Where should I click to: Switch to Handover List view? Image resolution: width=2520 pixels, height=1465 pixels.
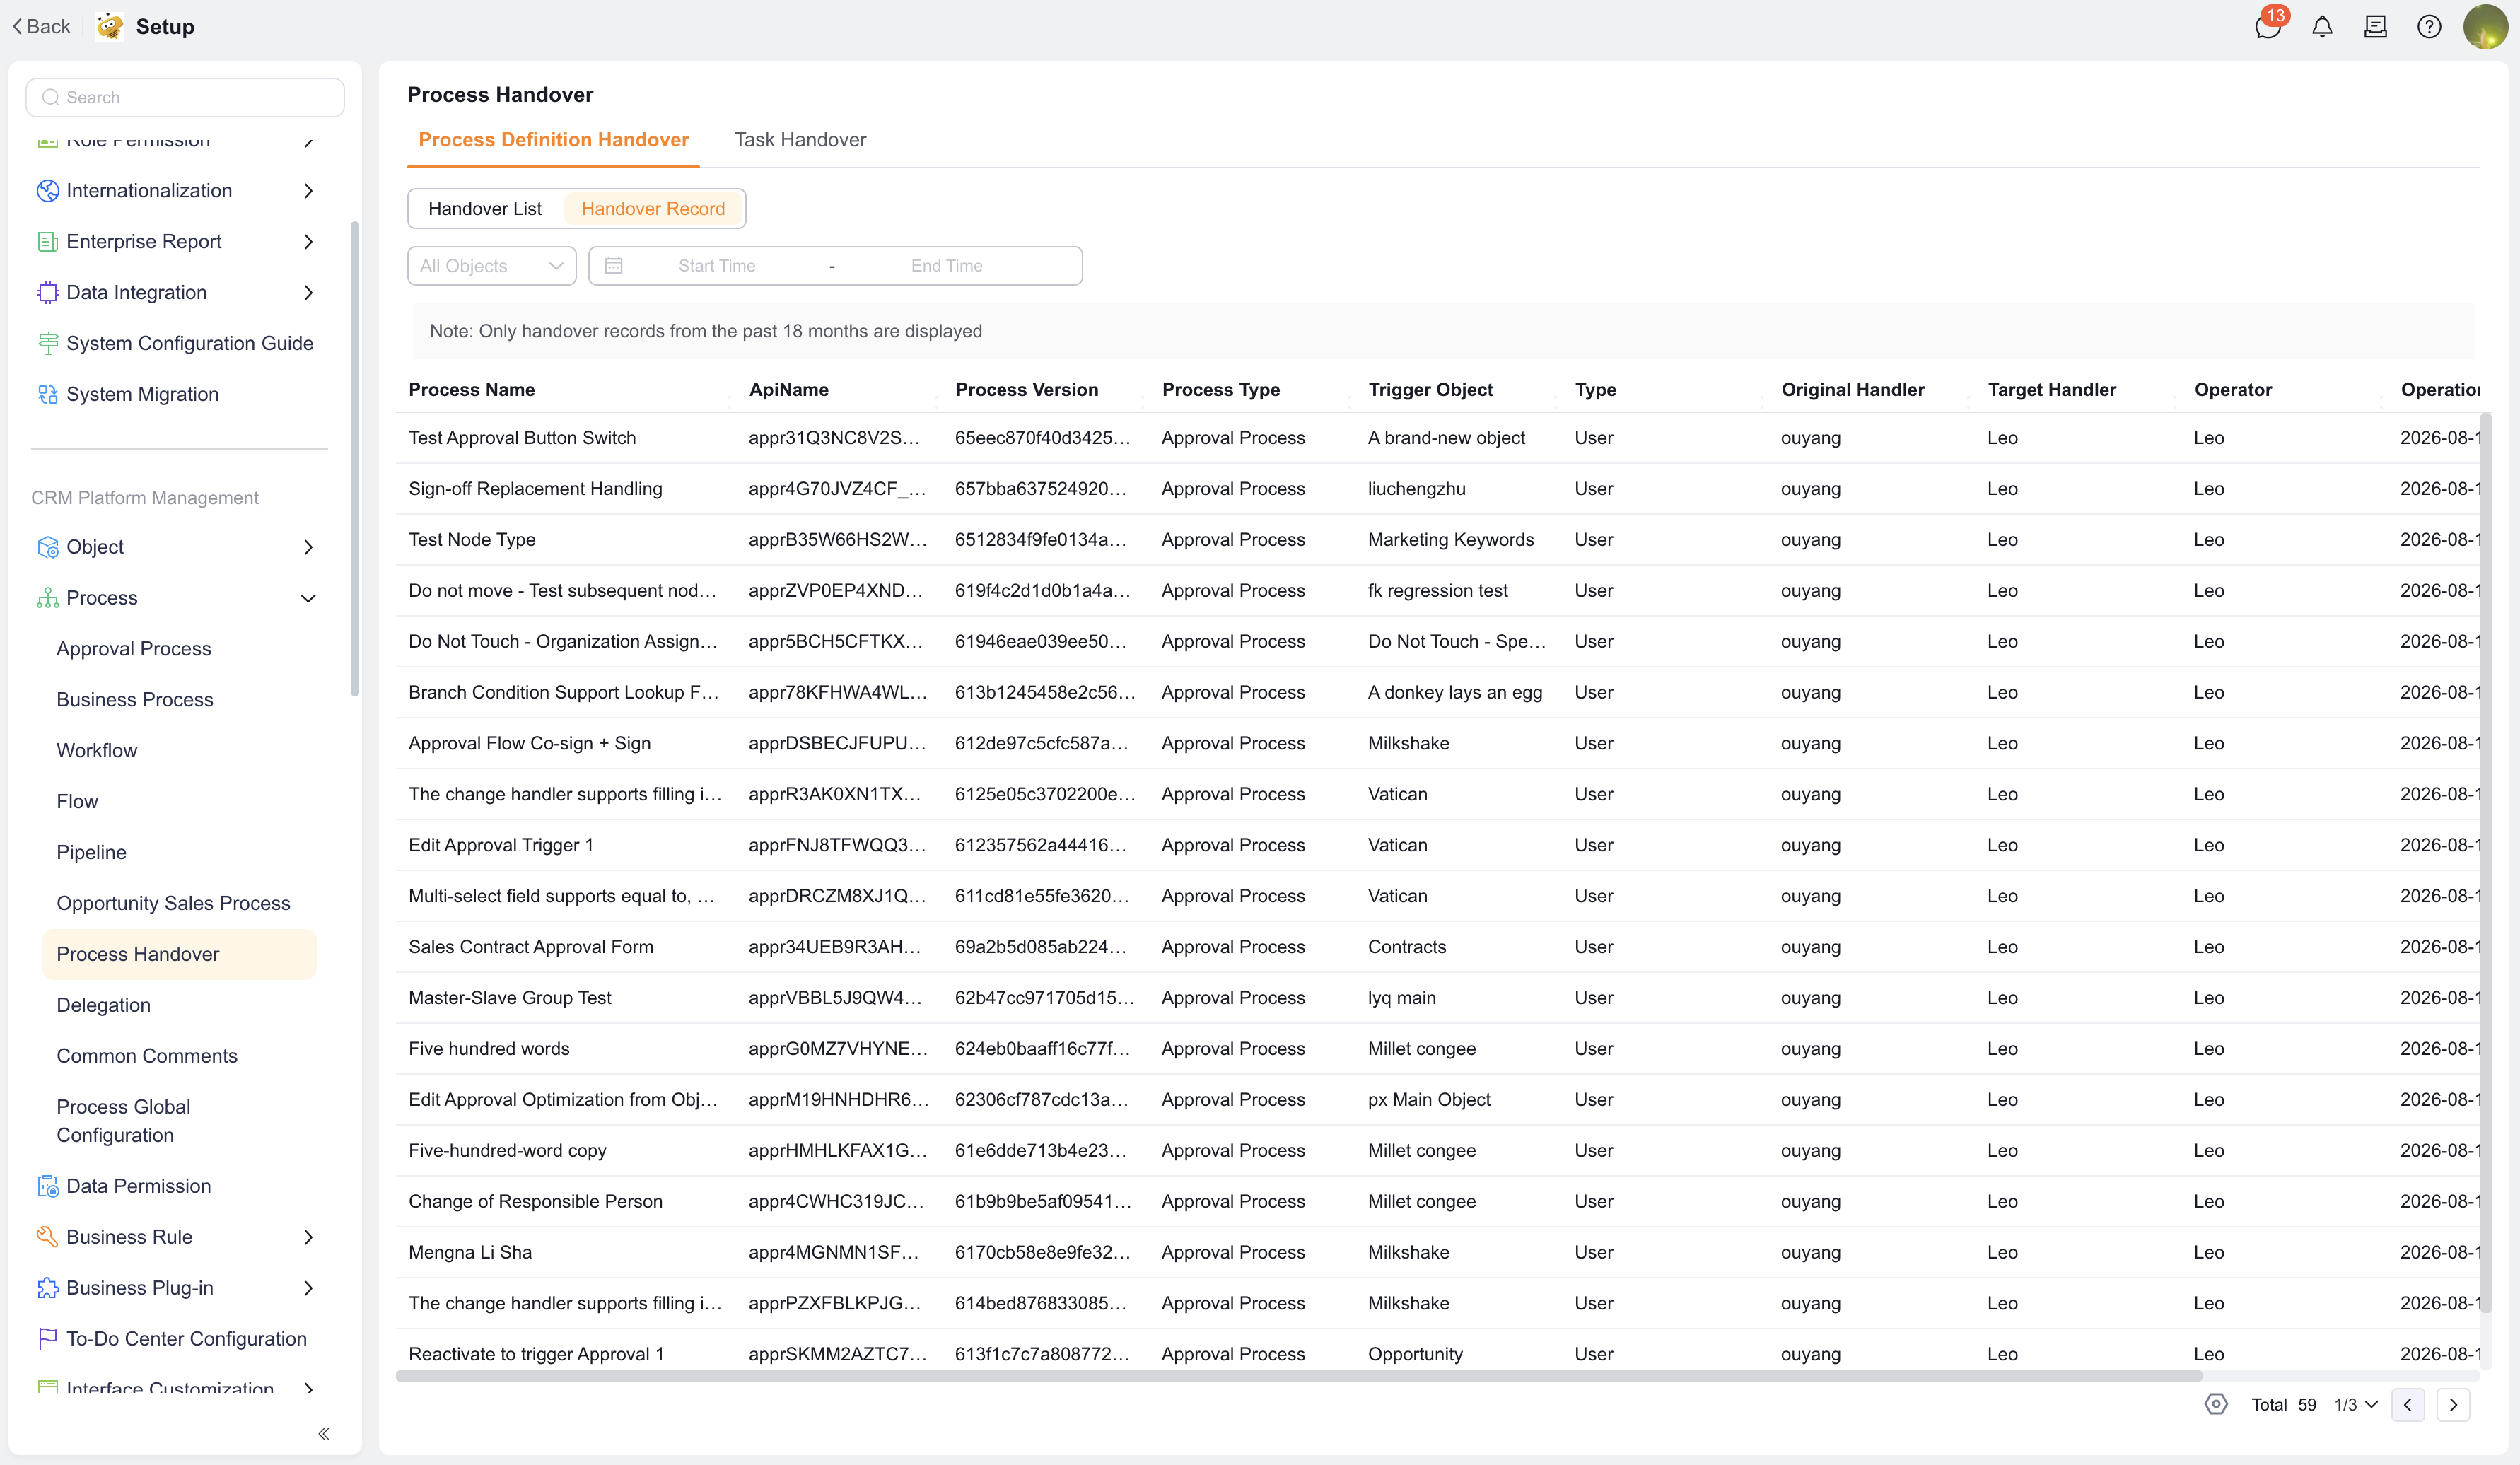pyautogui.click(x=485, y=208)
